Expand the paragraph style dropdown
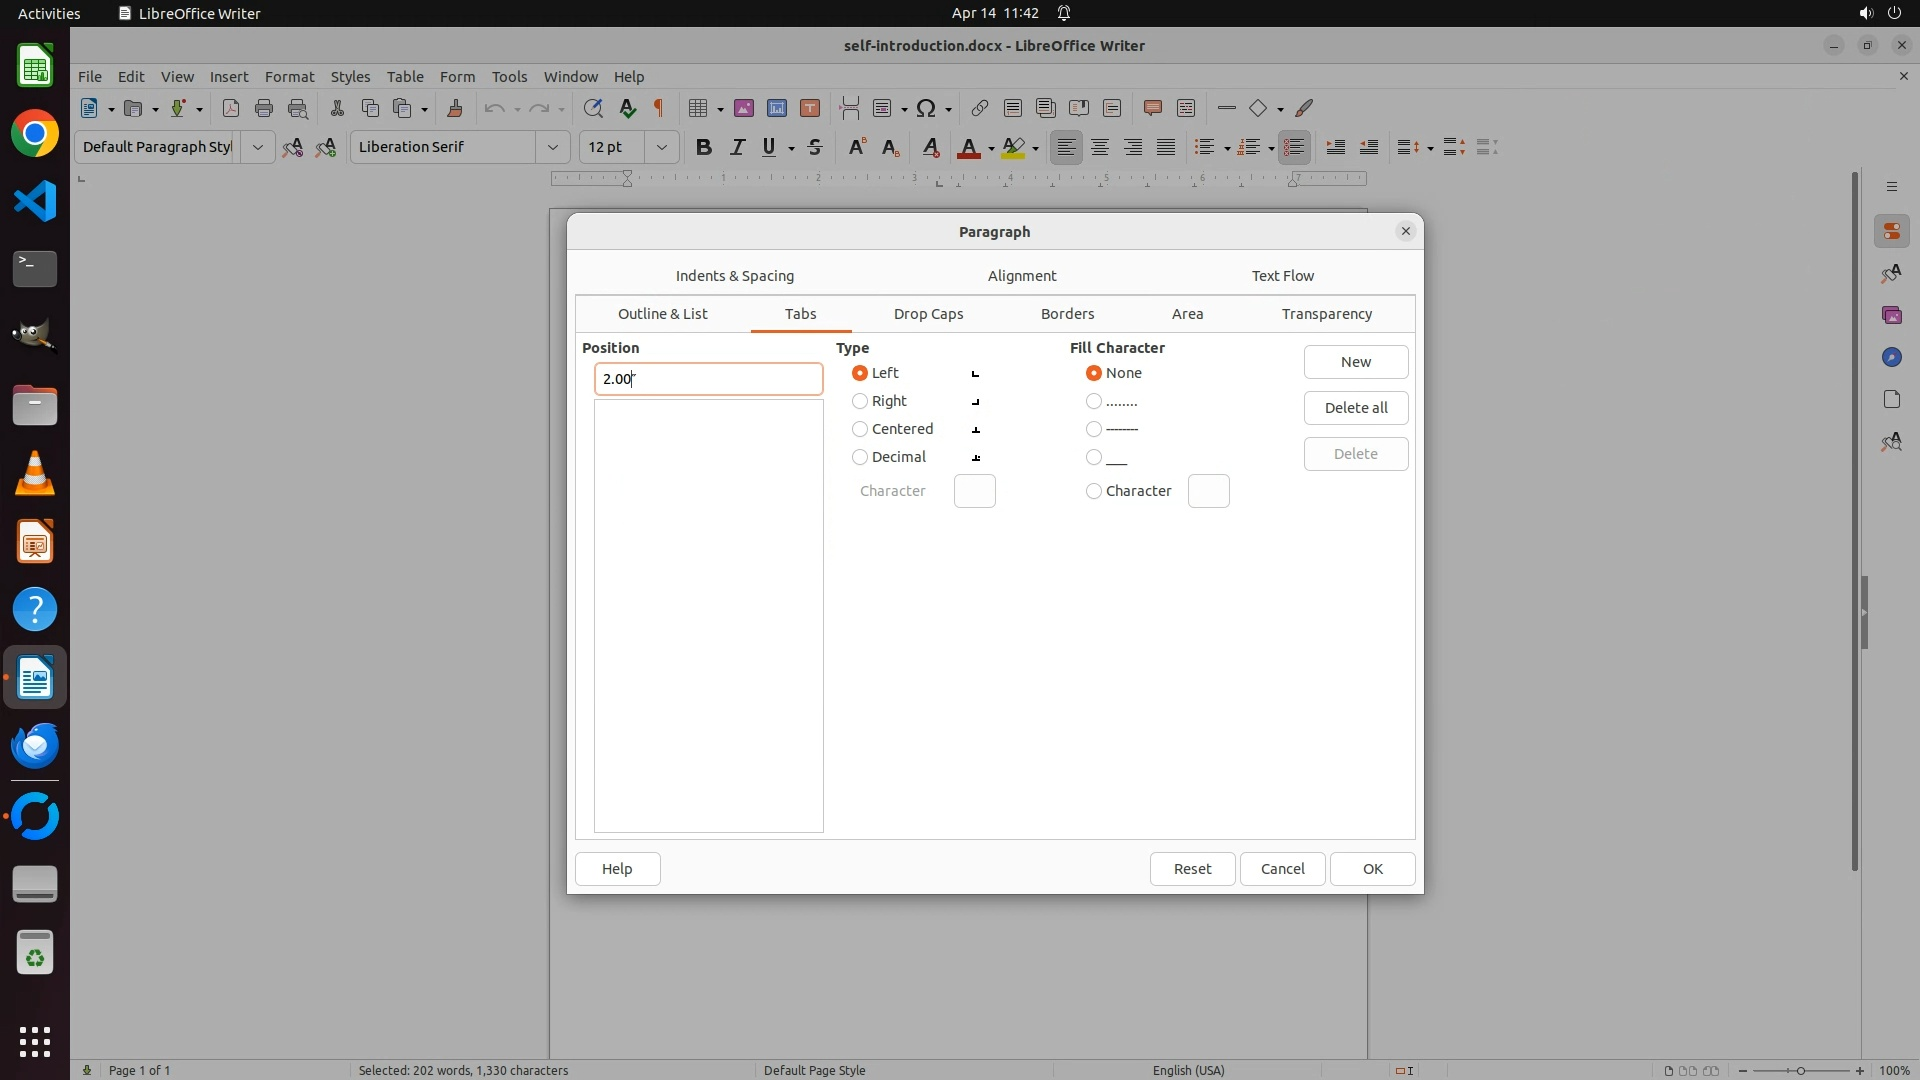The width and height of the screenshot is (1920, 1080). pos(258,147)
